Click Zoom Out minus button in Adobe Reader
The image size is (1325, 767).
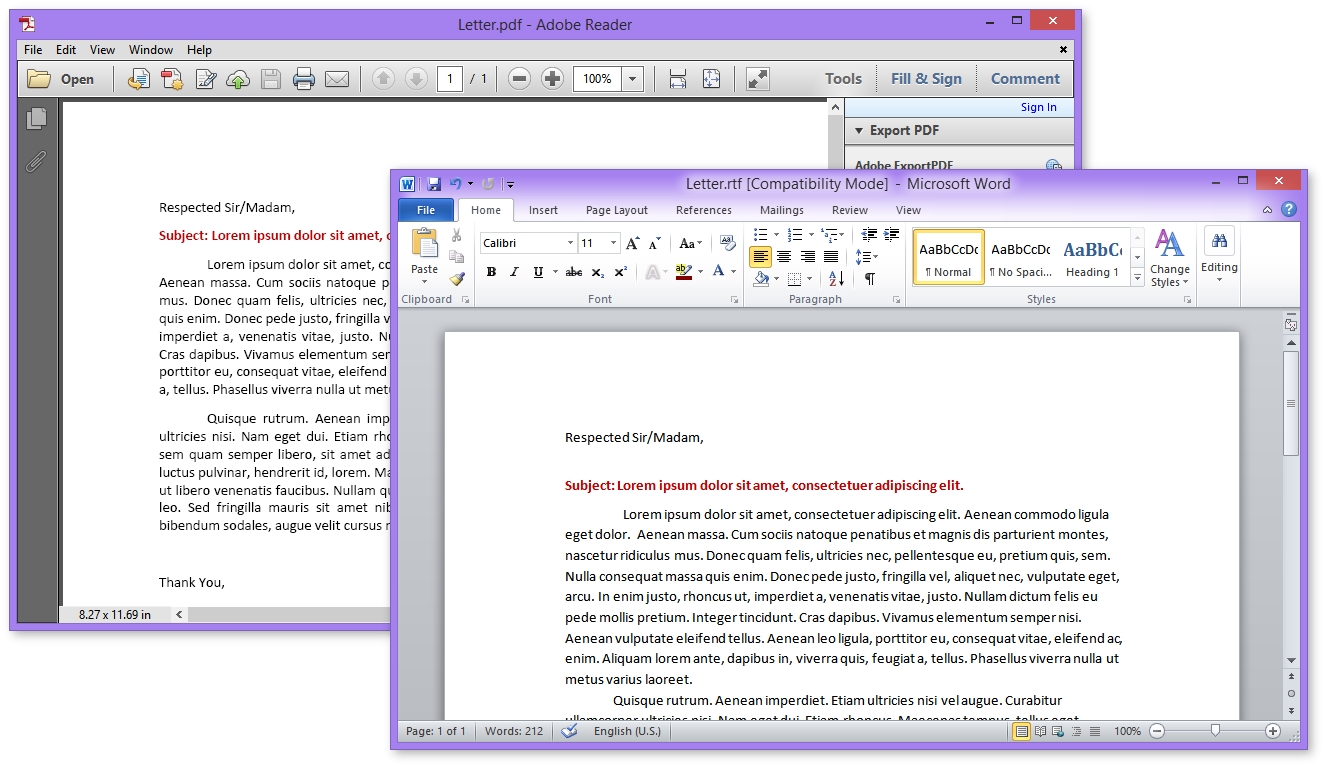point(518,79)
